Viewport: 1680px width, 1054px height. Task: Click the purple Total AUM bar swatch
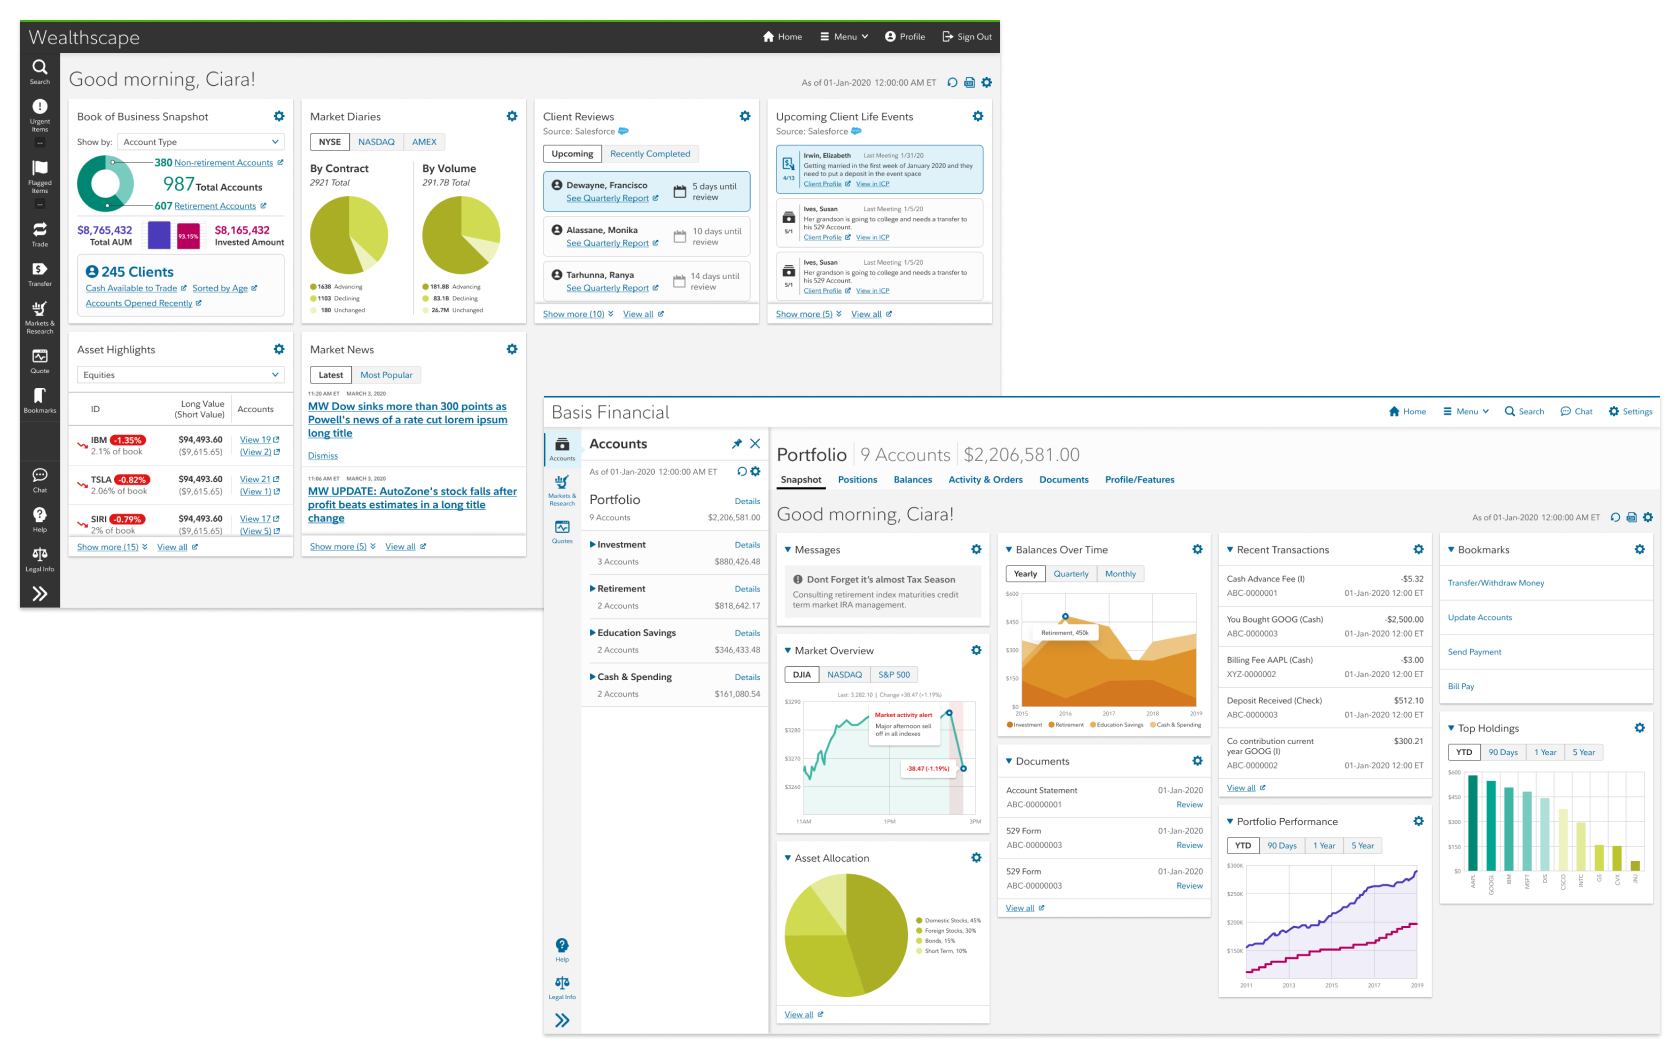(x=159, y=235)
